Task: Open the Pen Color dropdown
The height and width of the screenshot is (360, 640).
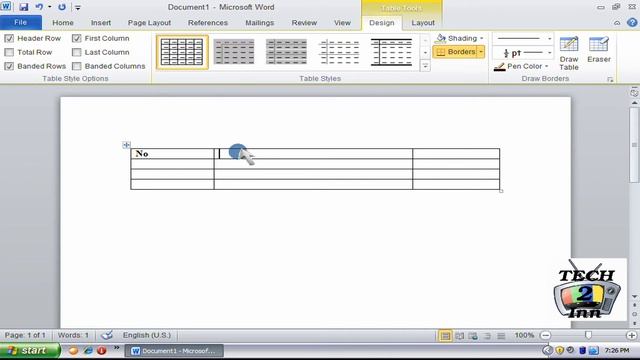Action: click(x=521, y=66)
